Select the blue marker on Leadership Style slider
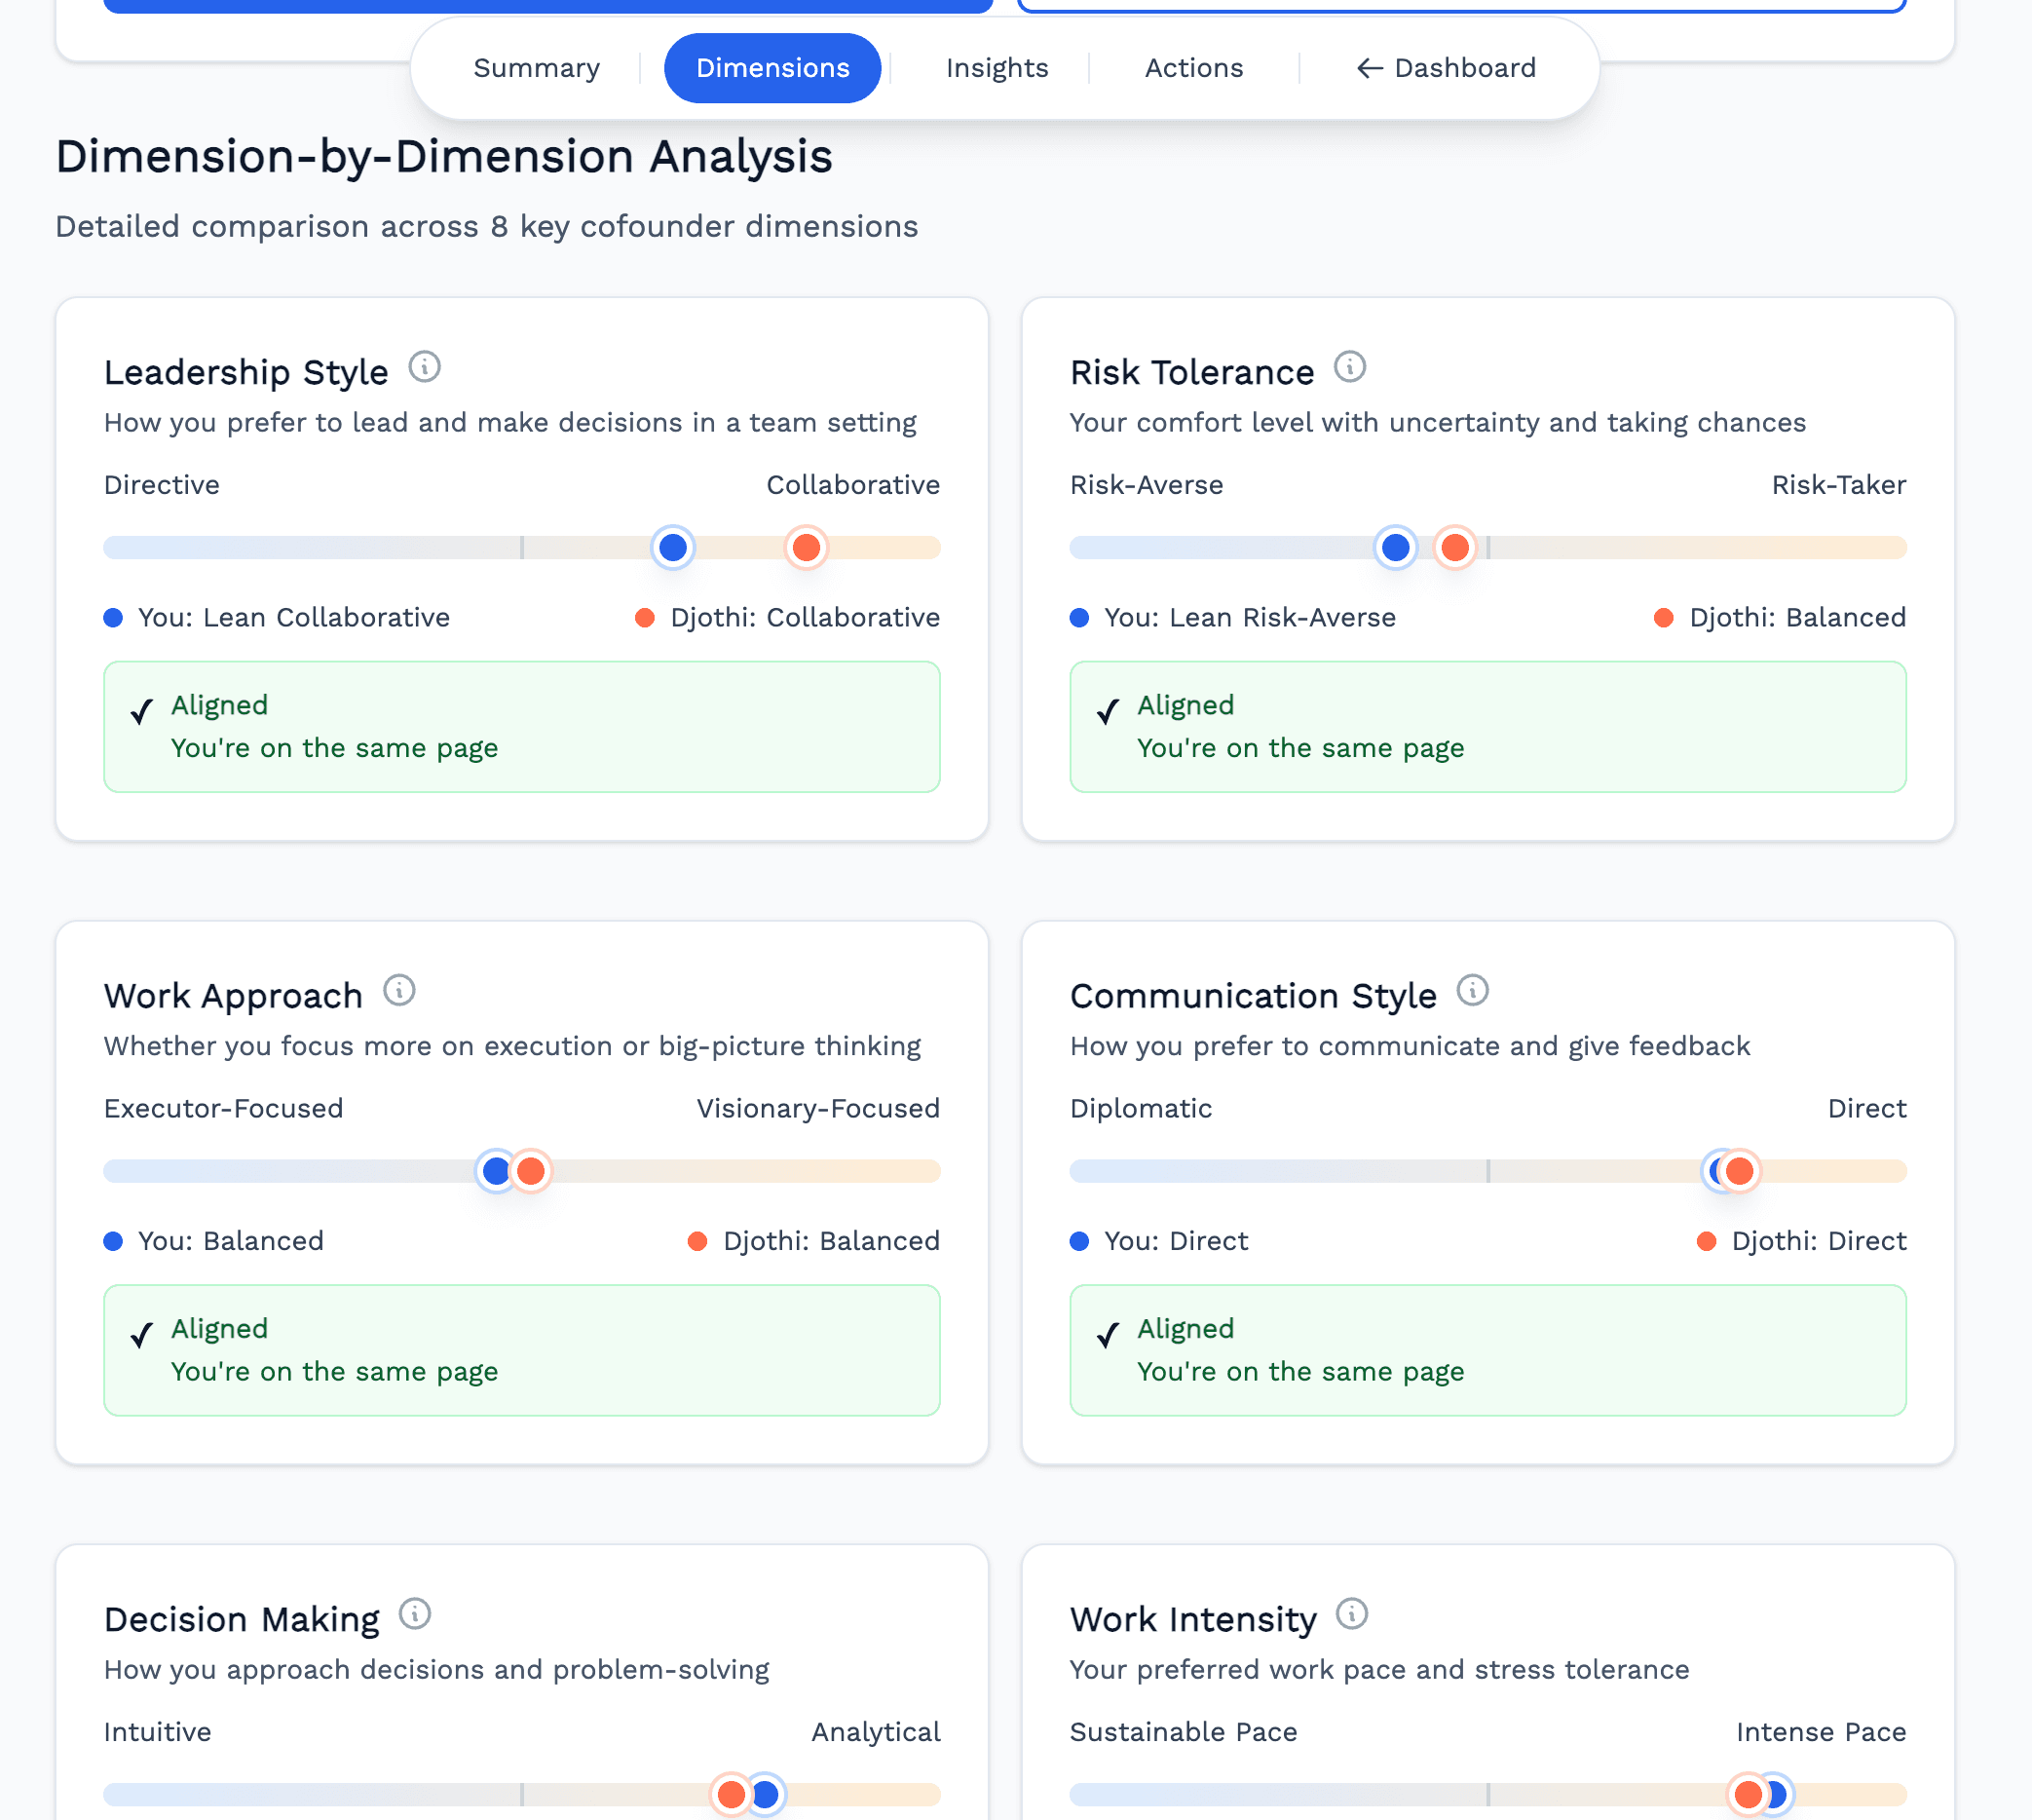 672,547
